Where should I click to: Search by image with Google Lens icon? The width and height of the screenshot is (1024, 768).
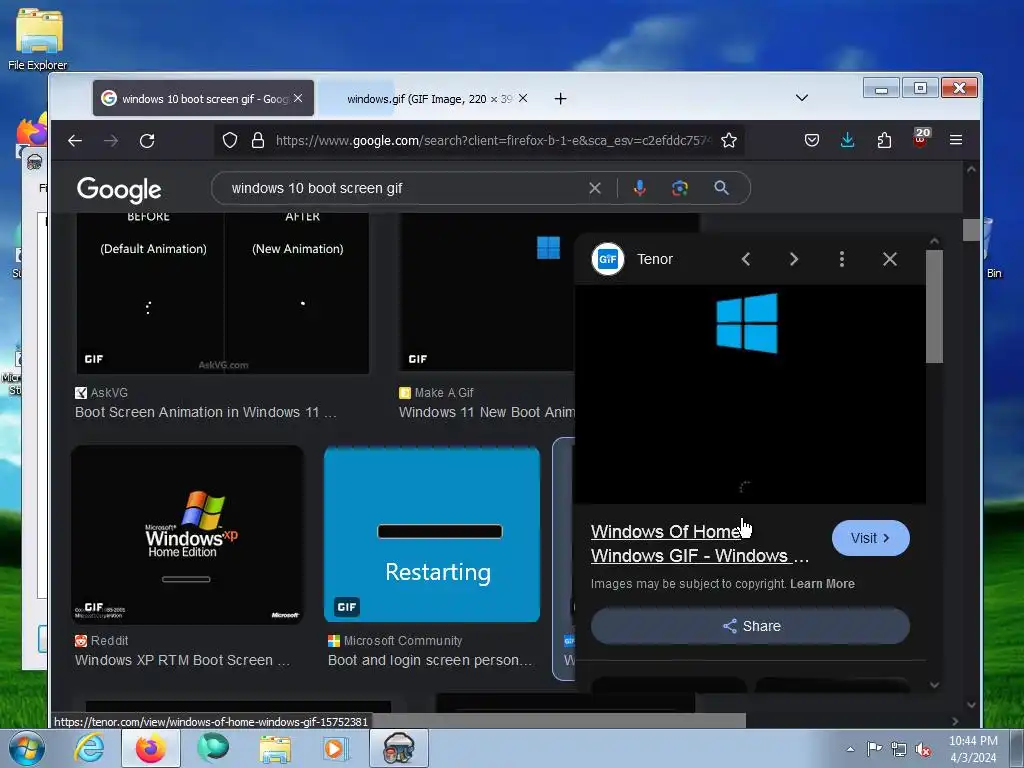[x=680, y=188]
